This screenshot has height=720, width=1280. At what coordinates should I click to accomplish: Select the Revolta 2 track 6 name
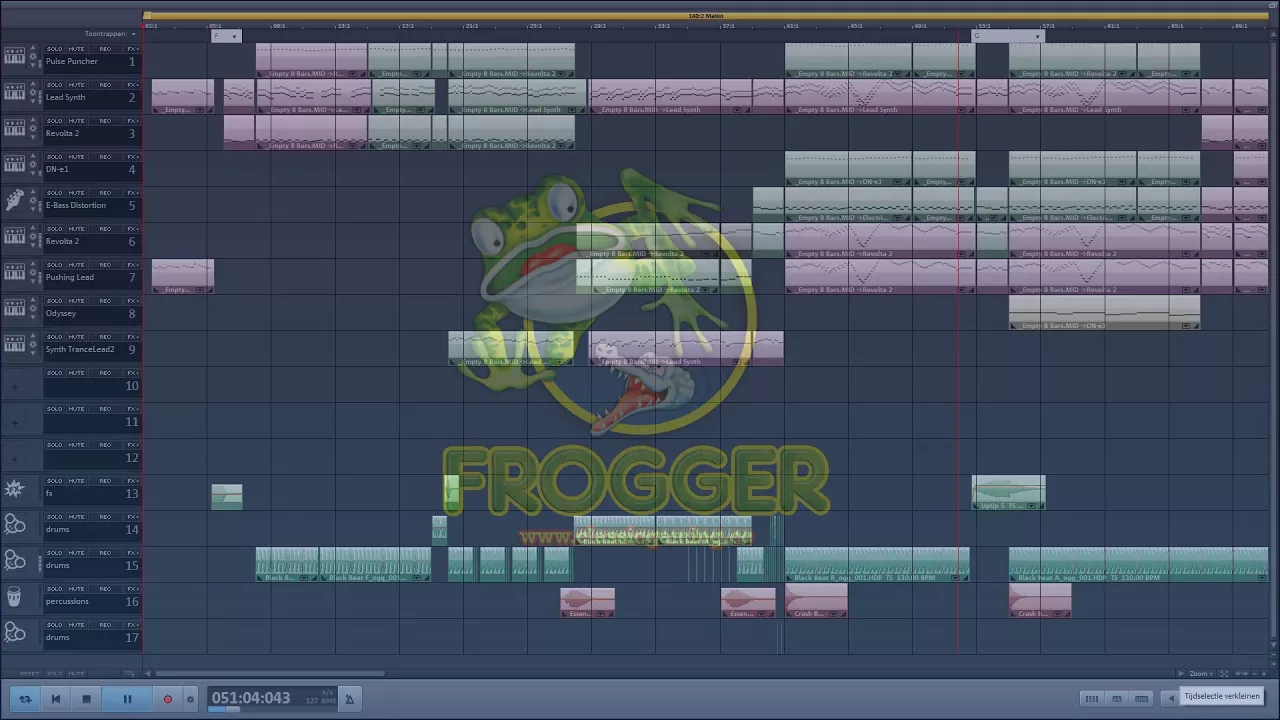(62, 241)
